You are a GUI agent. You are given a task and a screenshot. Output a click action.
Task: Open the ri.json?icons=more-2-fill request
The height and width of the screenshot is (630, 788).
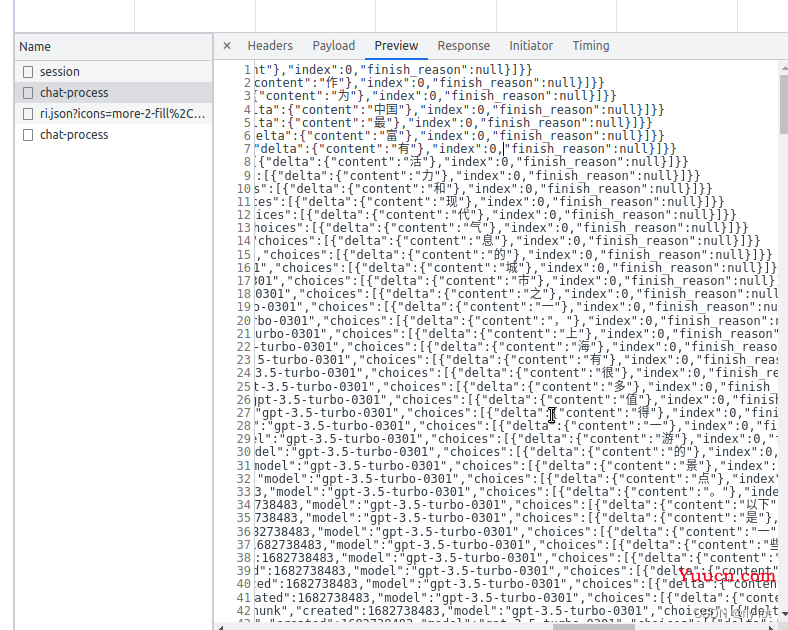(114, 114)
